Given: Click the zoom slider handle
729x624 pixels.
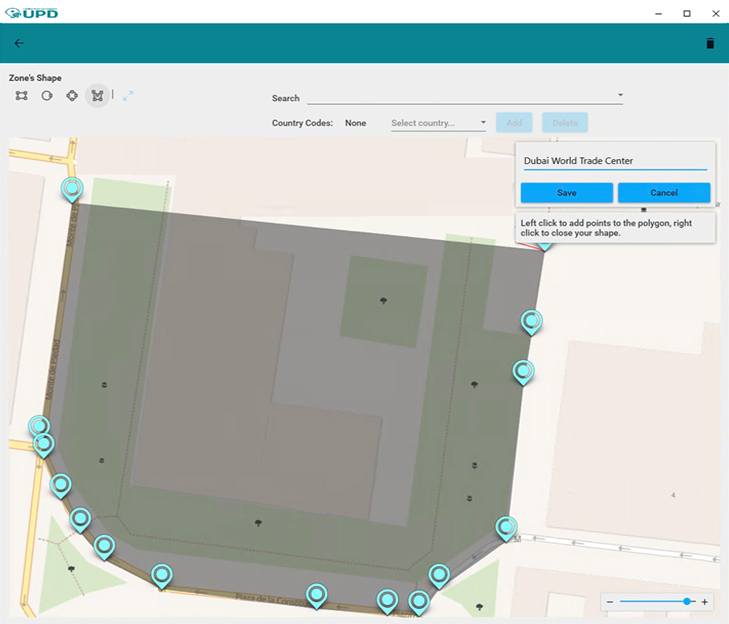Looking at the screenshot, I should pyautogui.click(x=688, y=602).
